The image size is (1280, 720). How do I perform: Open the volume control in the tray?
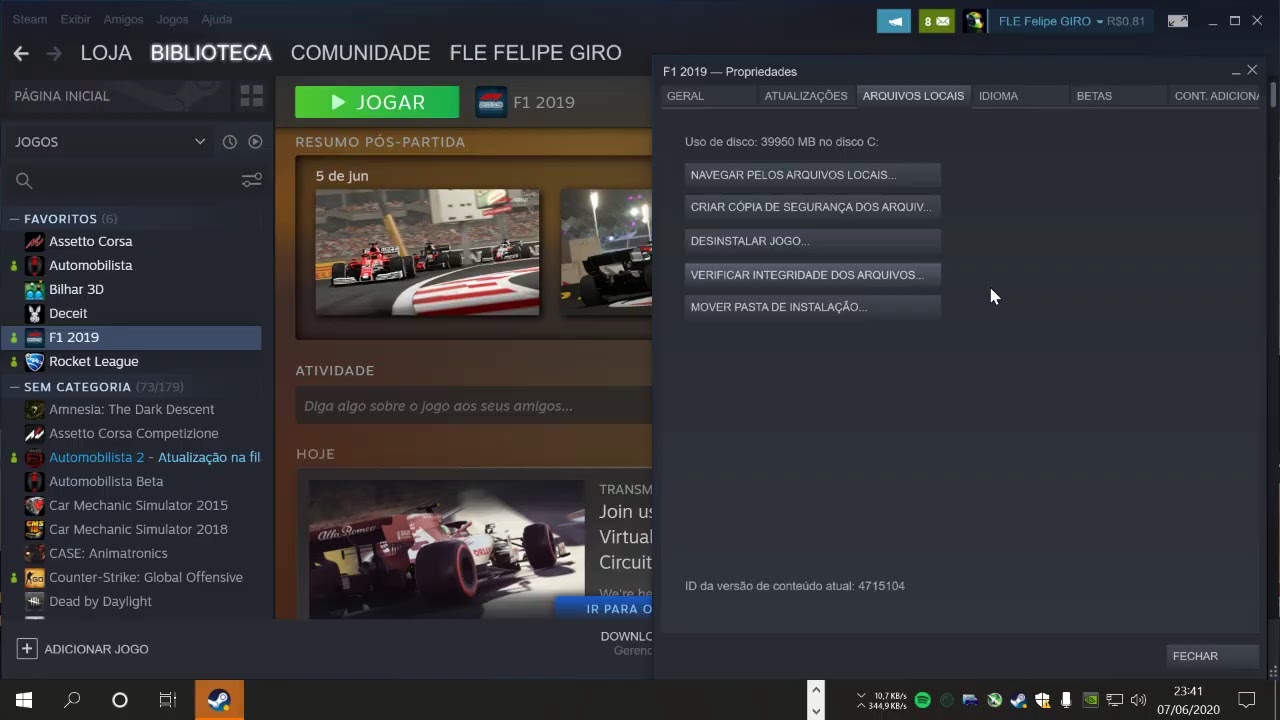[x=1138, y=700]
